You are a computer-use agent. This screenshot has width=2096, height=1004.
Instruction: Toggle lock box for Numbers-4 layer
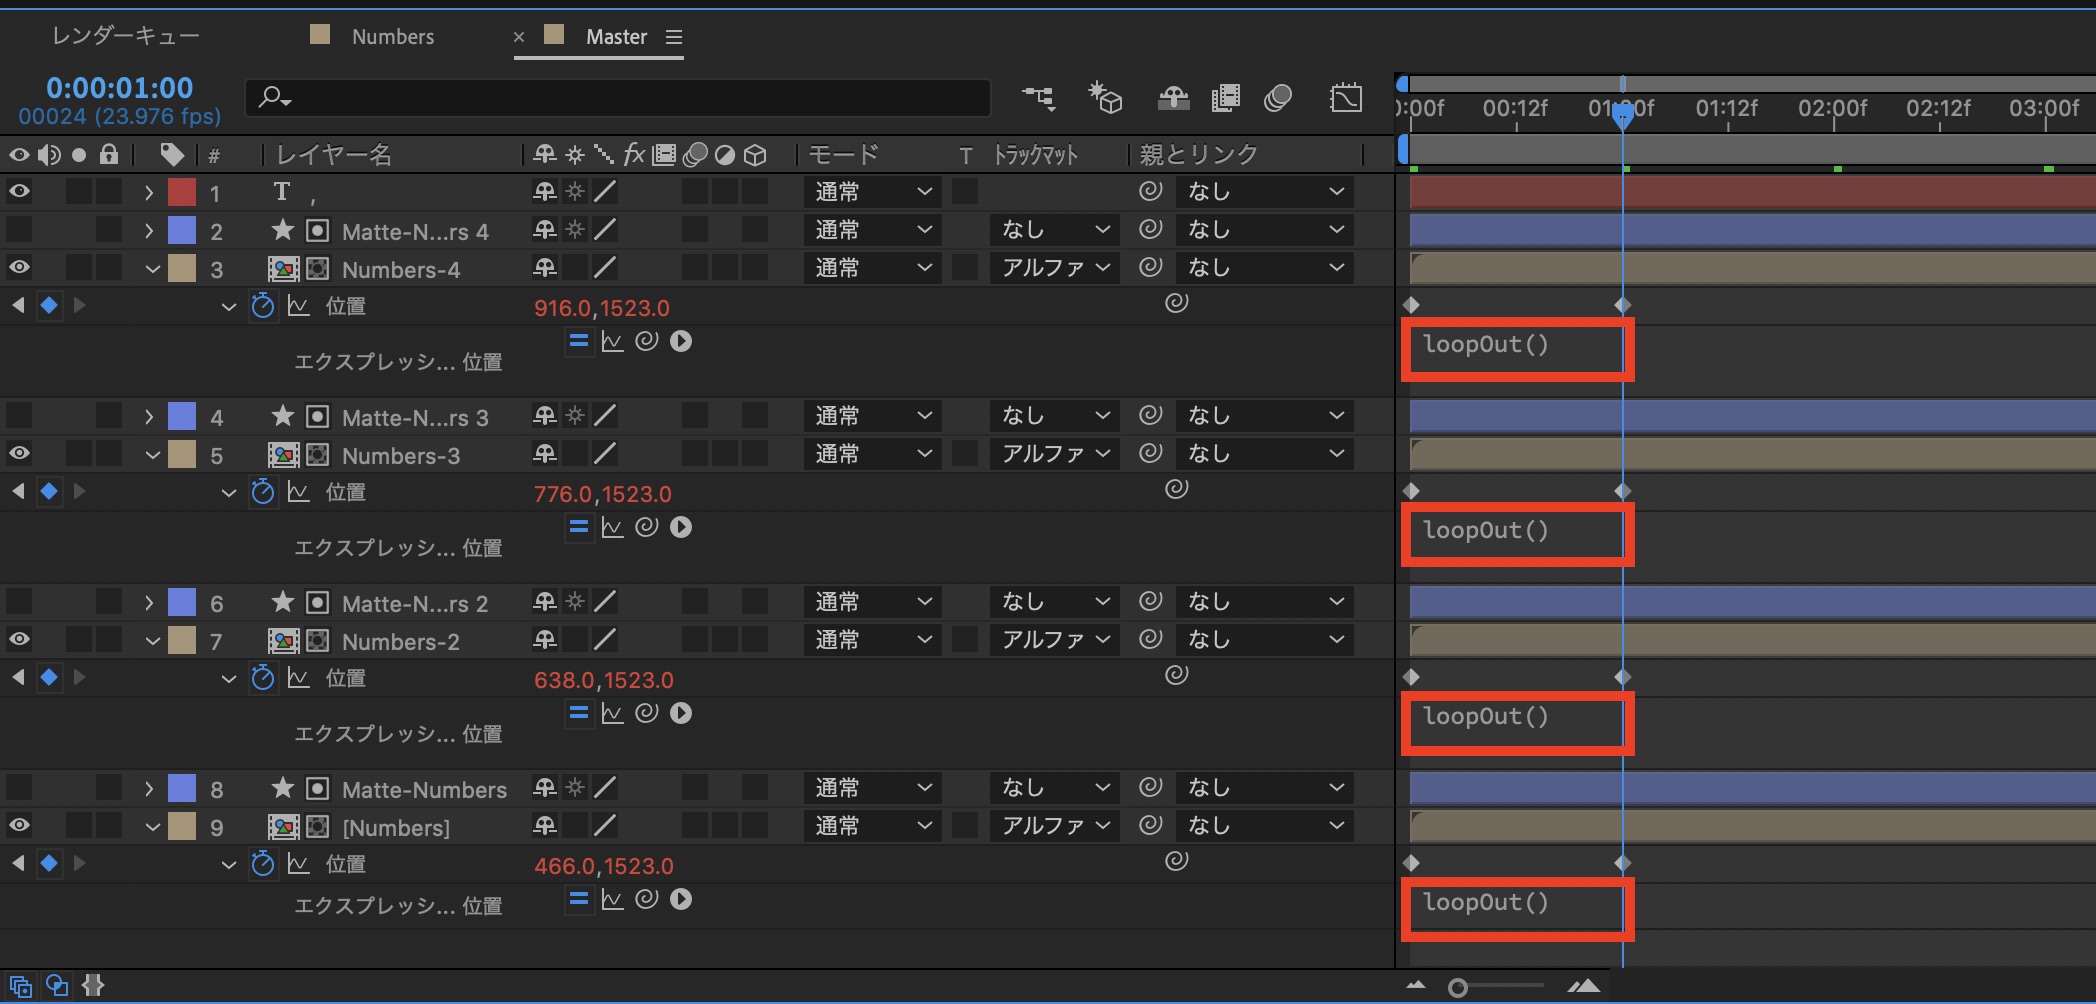point(109,267)
